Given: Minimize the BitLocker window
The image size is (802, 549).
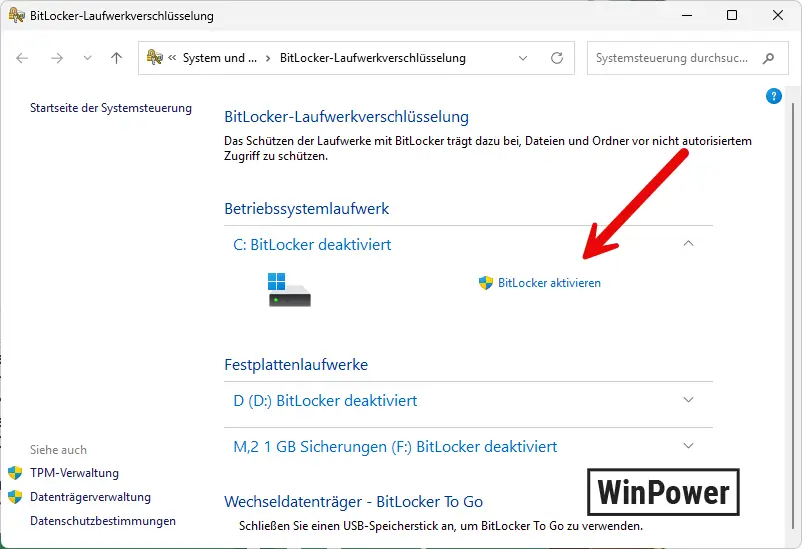Looking at the screenshot, I should 687,15.
